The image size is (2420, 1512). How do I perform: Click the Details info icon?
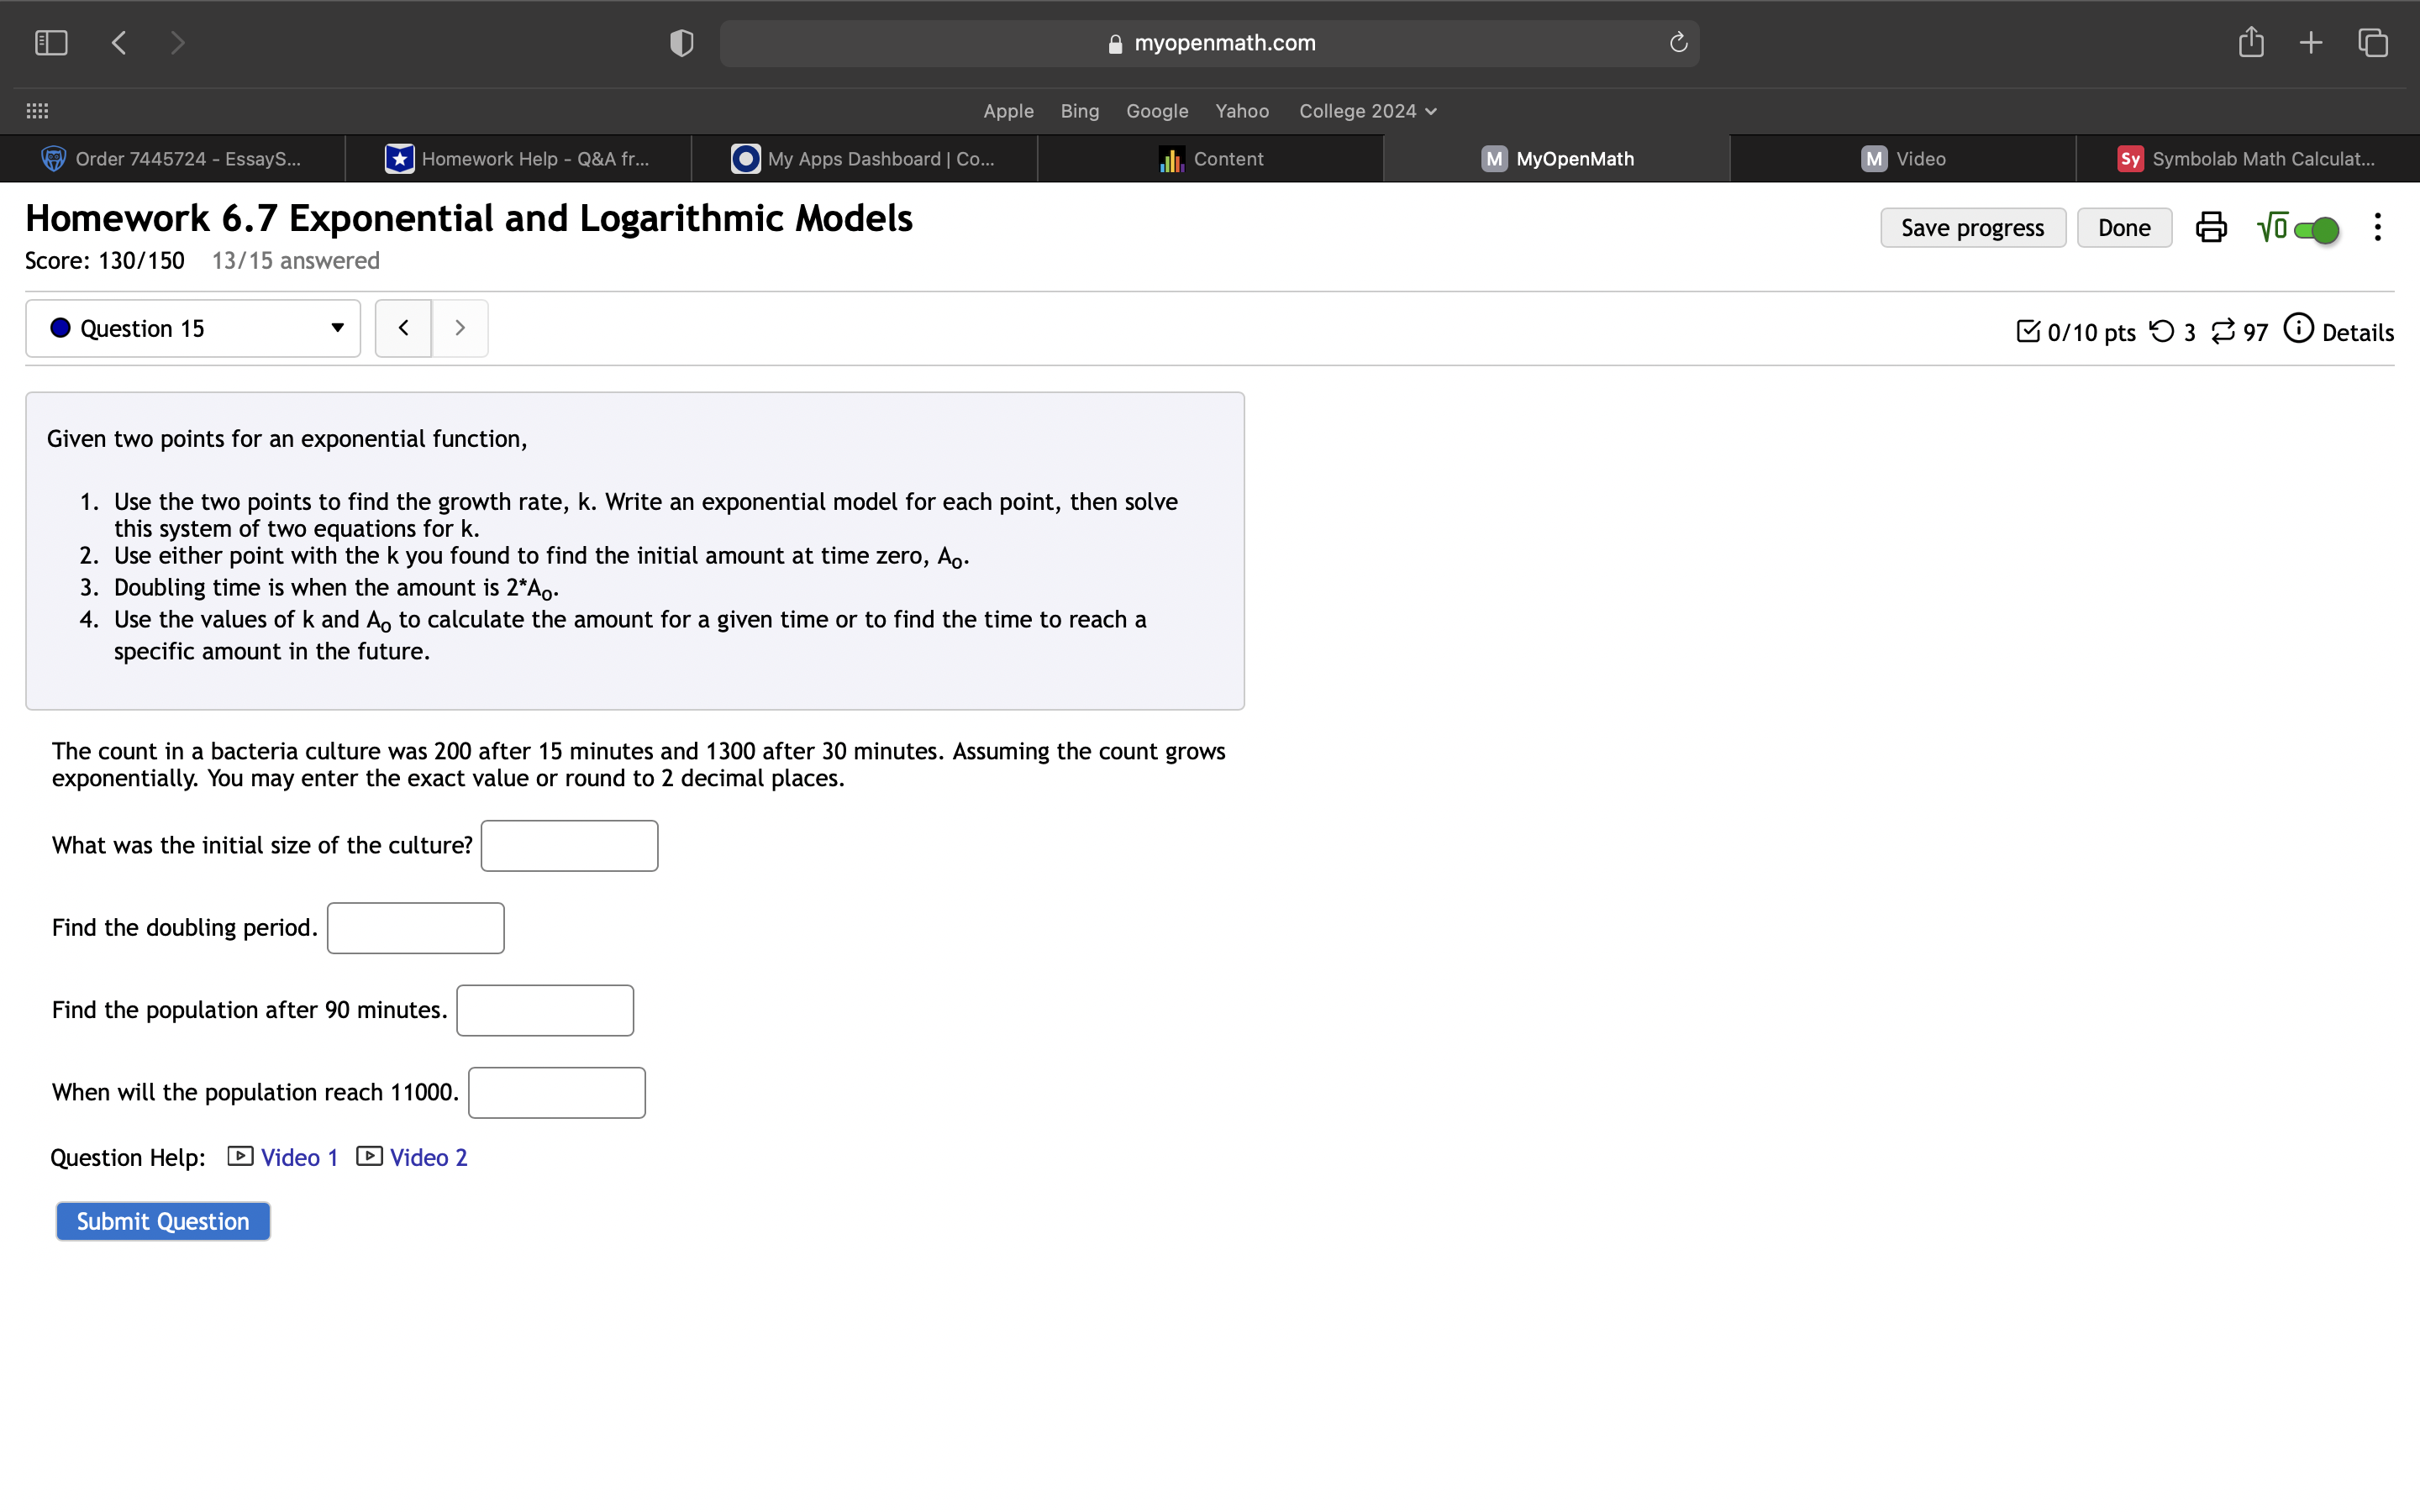[2299, 329]
